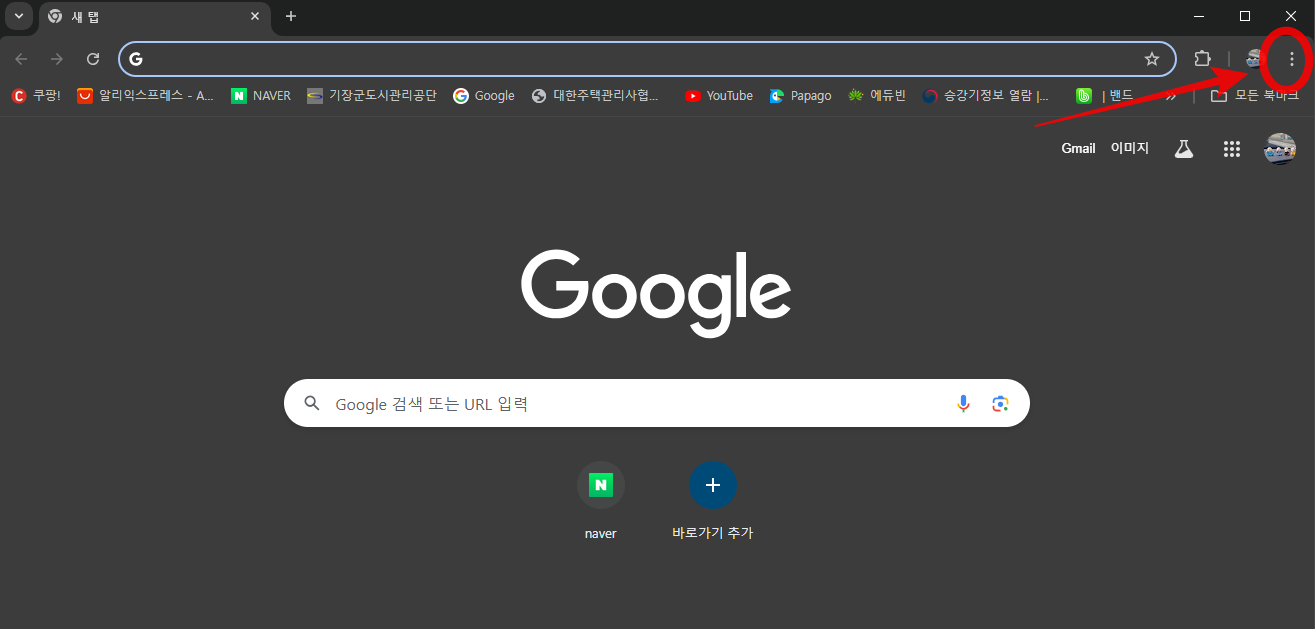The height and width of the screenshot is (629, 1315).
Task: Open the YouTube bookmark
Action: coord(719,96)
